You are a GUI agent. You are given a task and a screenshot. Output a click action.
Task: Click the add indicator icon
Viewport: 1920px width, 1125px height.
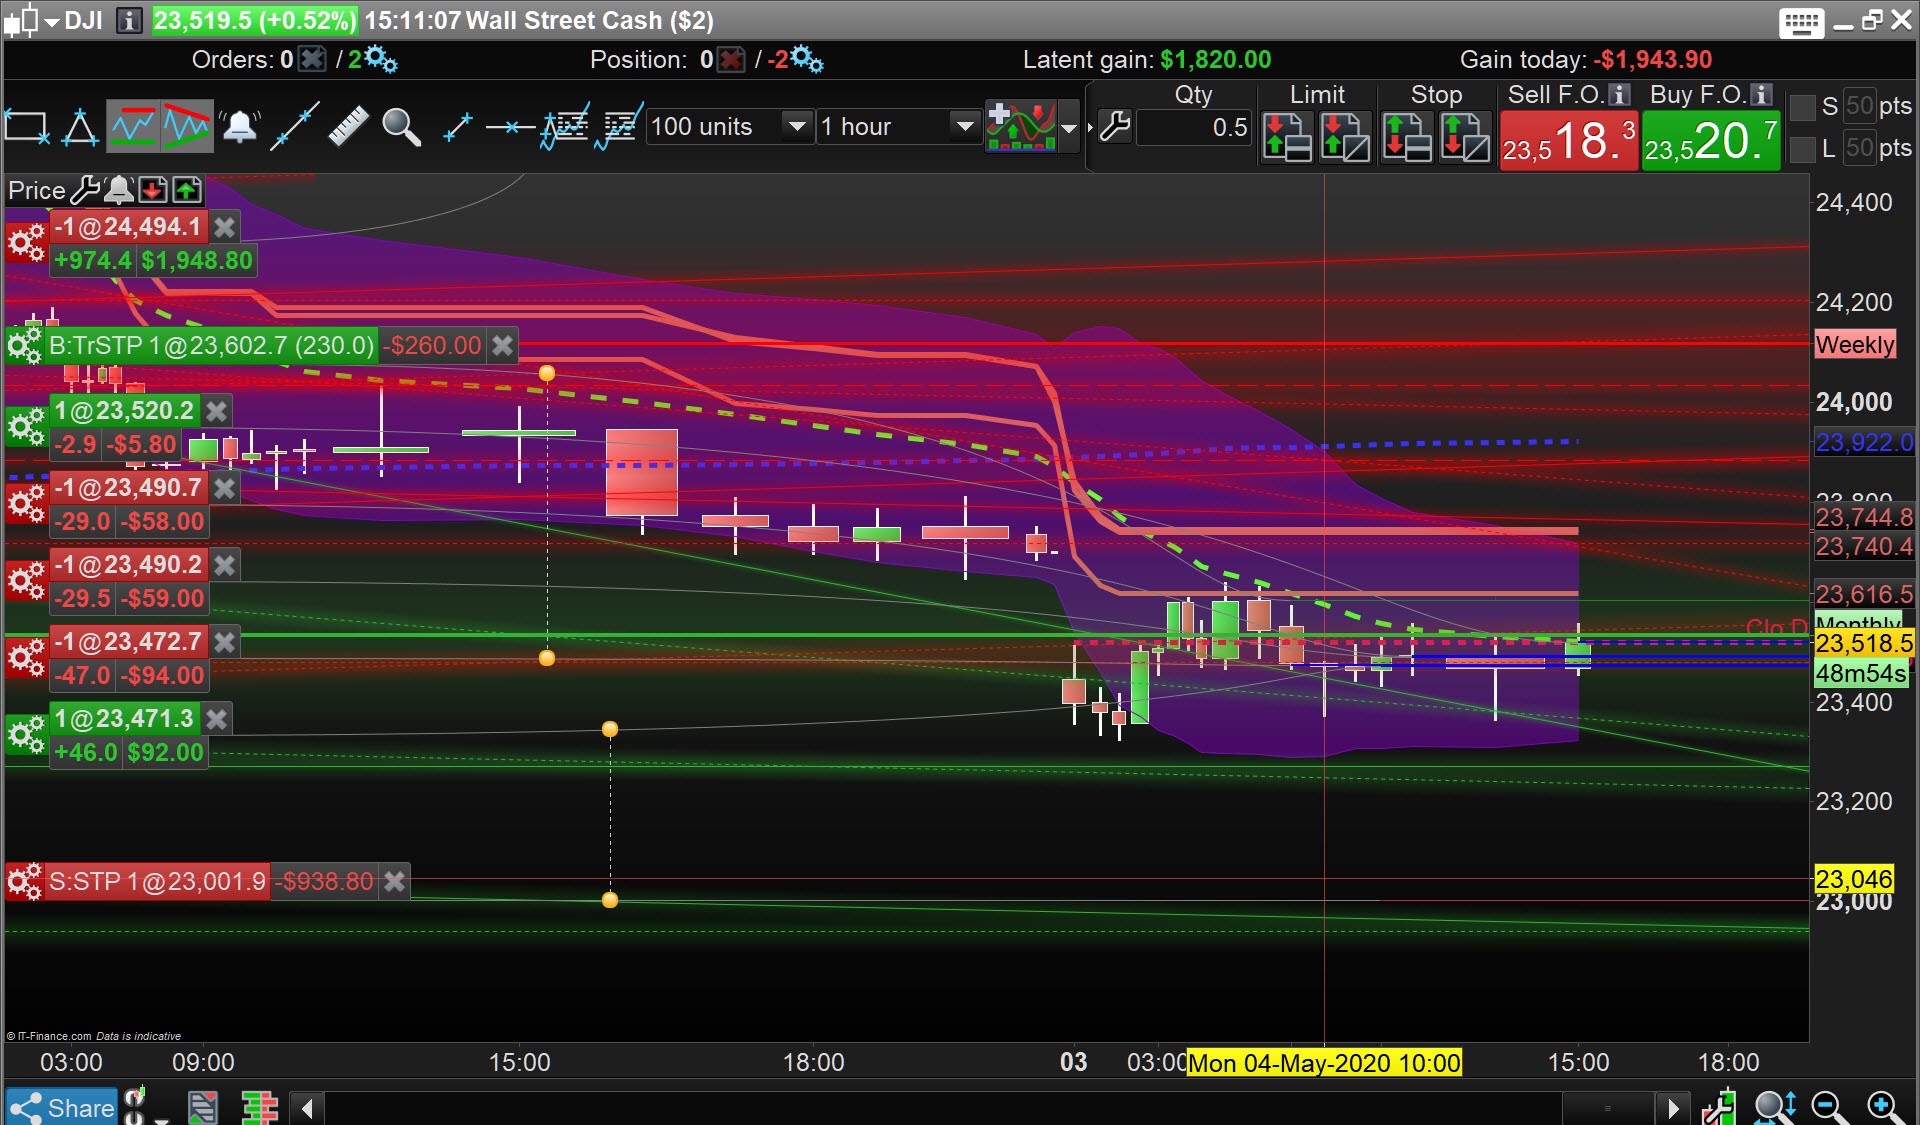tap(1021, 127)
